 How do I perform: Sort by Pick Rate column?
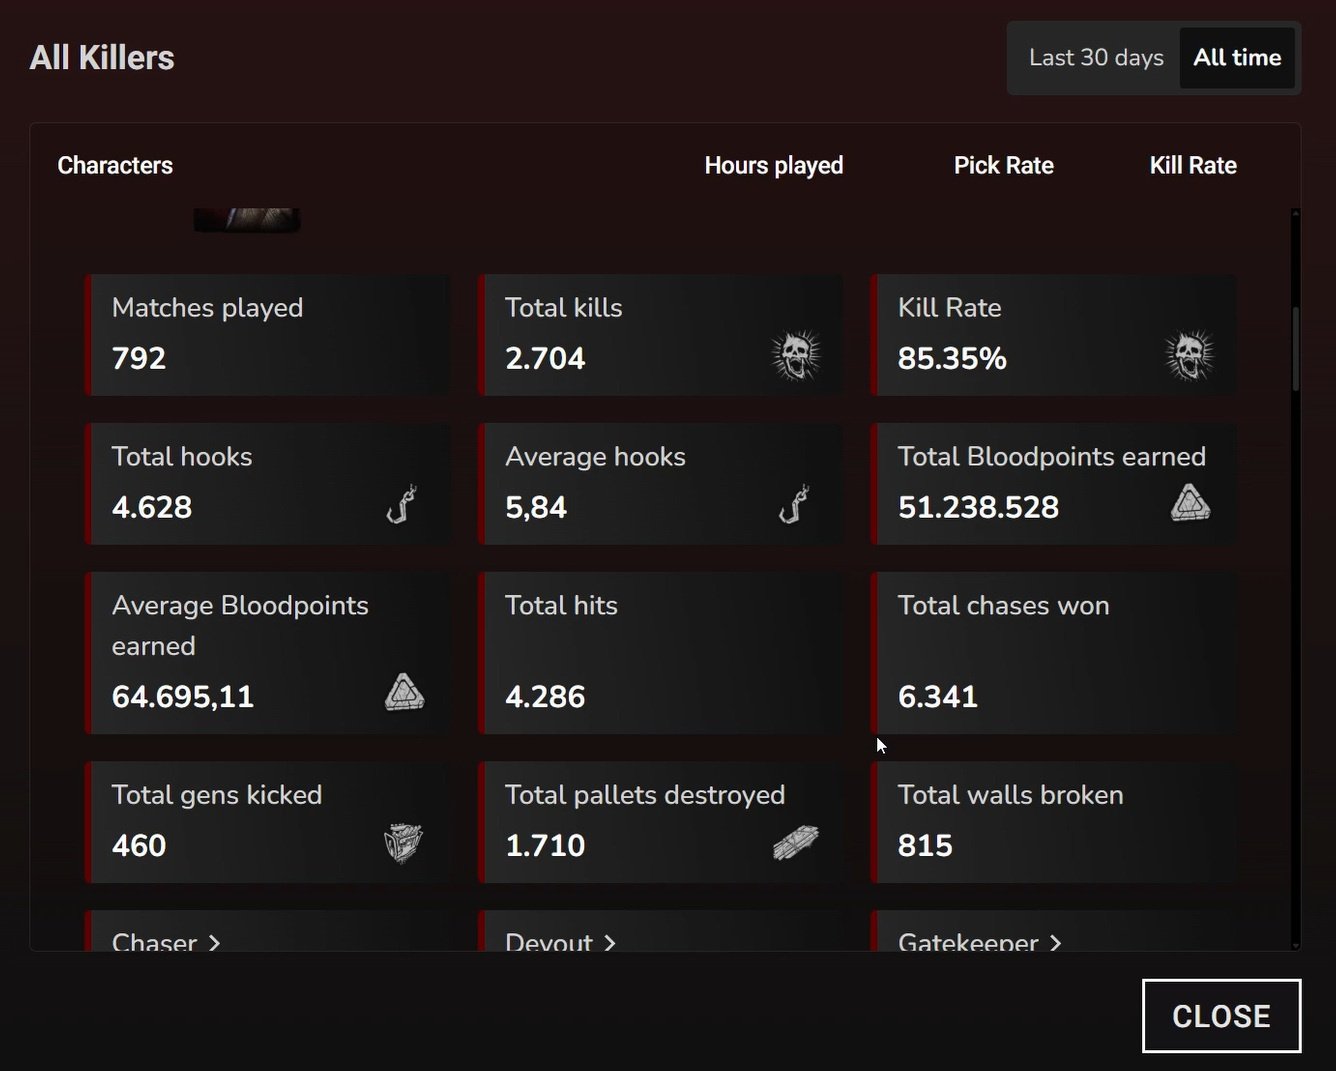click(x=1004, y=165)
